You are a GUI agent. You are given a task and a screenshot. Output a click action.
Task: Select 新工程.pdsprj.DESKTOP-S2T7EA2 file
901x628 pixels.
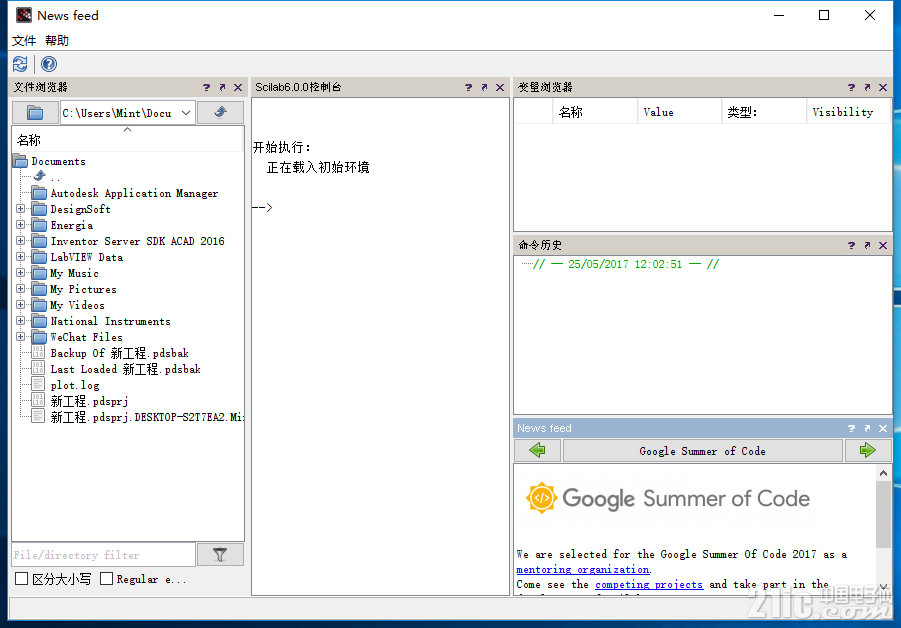pyautogui.click(x=146, y=417)
